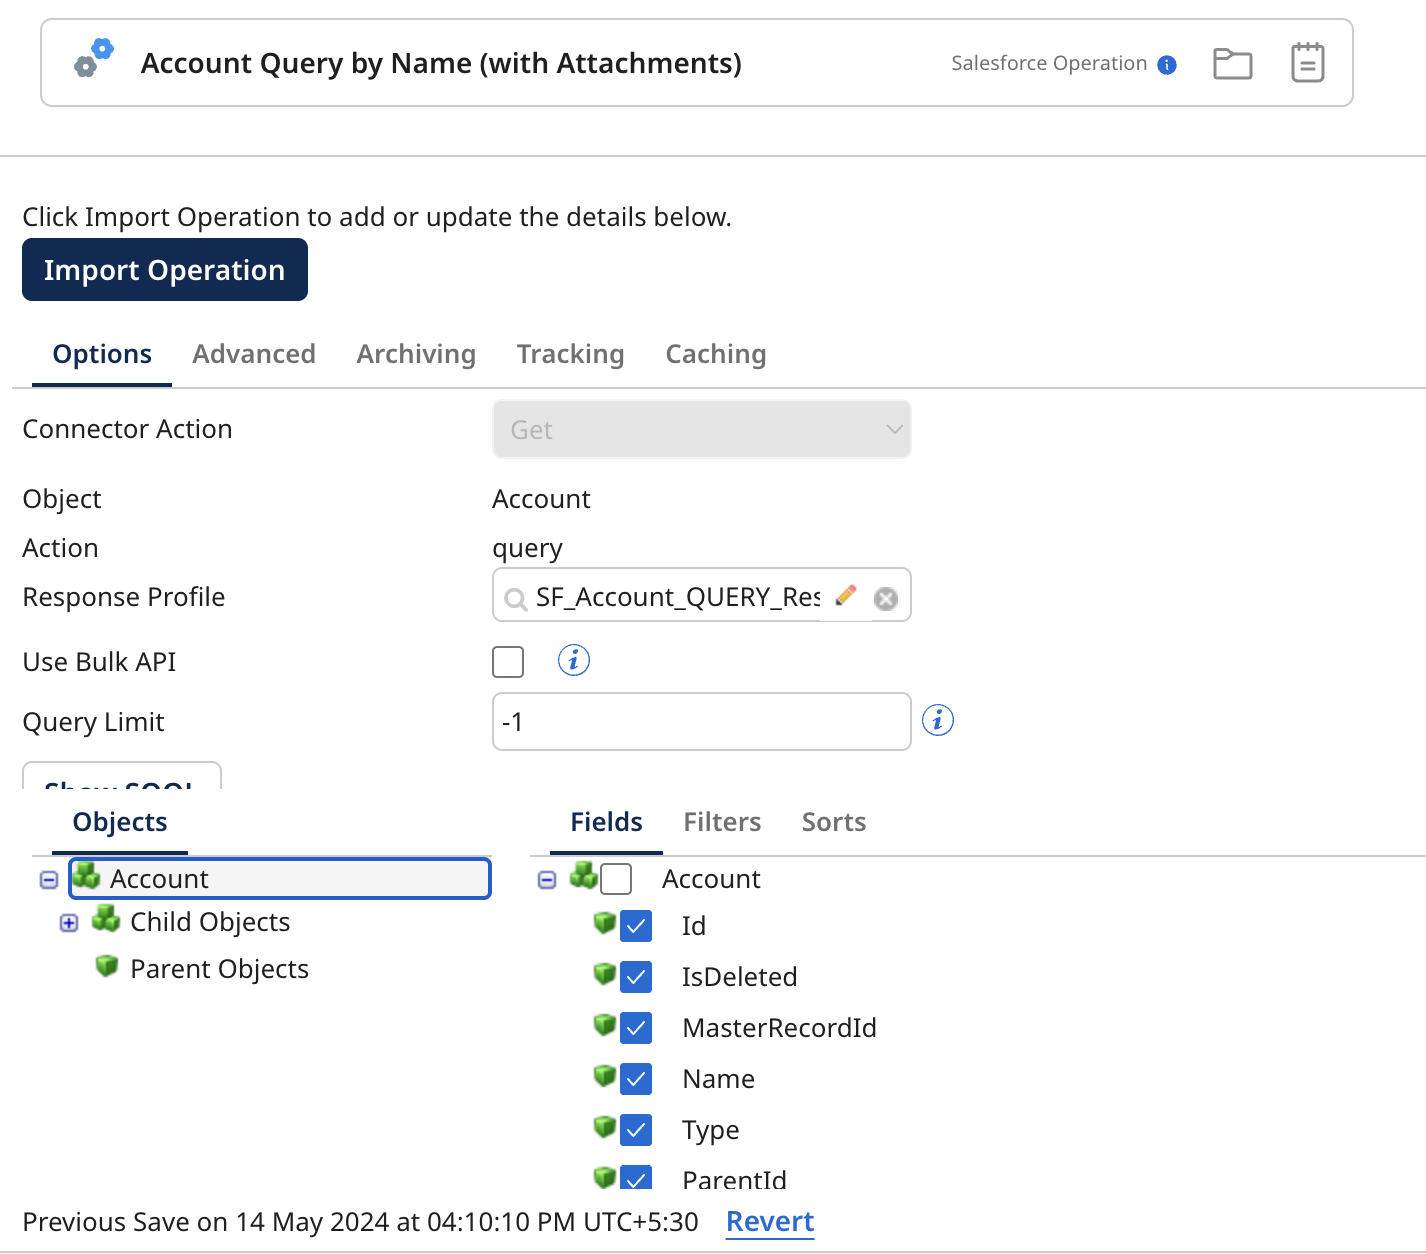Click the Salesforce Operation info icon
Screen dimensions: 1426x1254
click(1166, 65)
